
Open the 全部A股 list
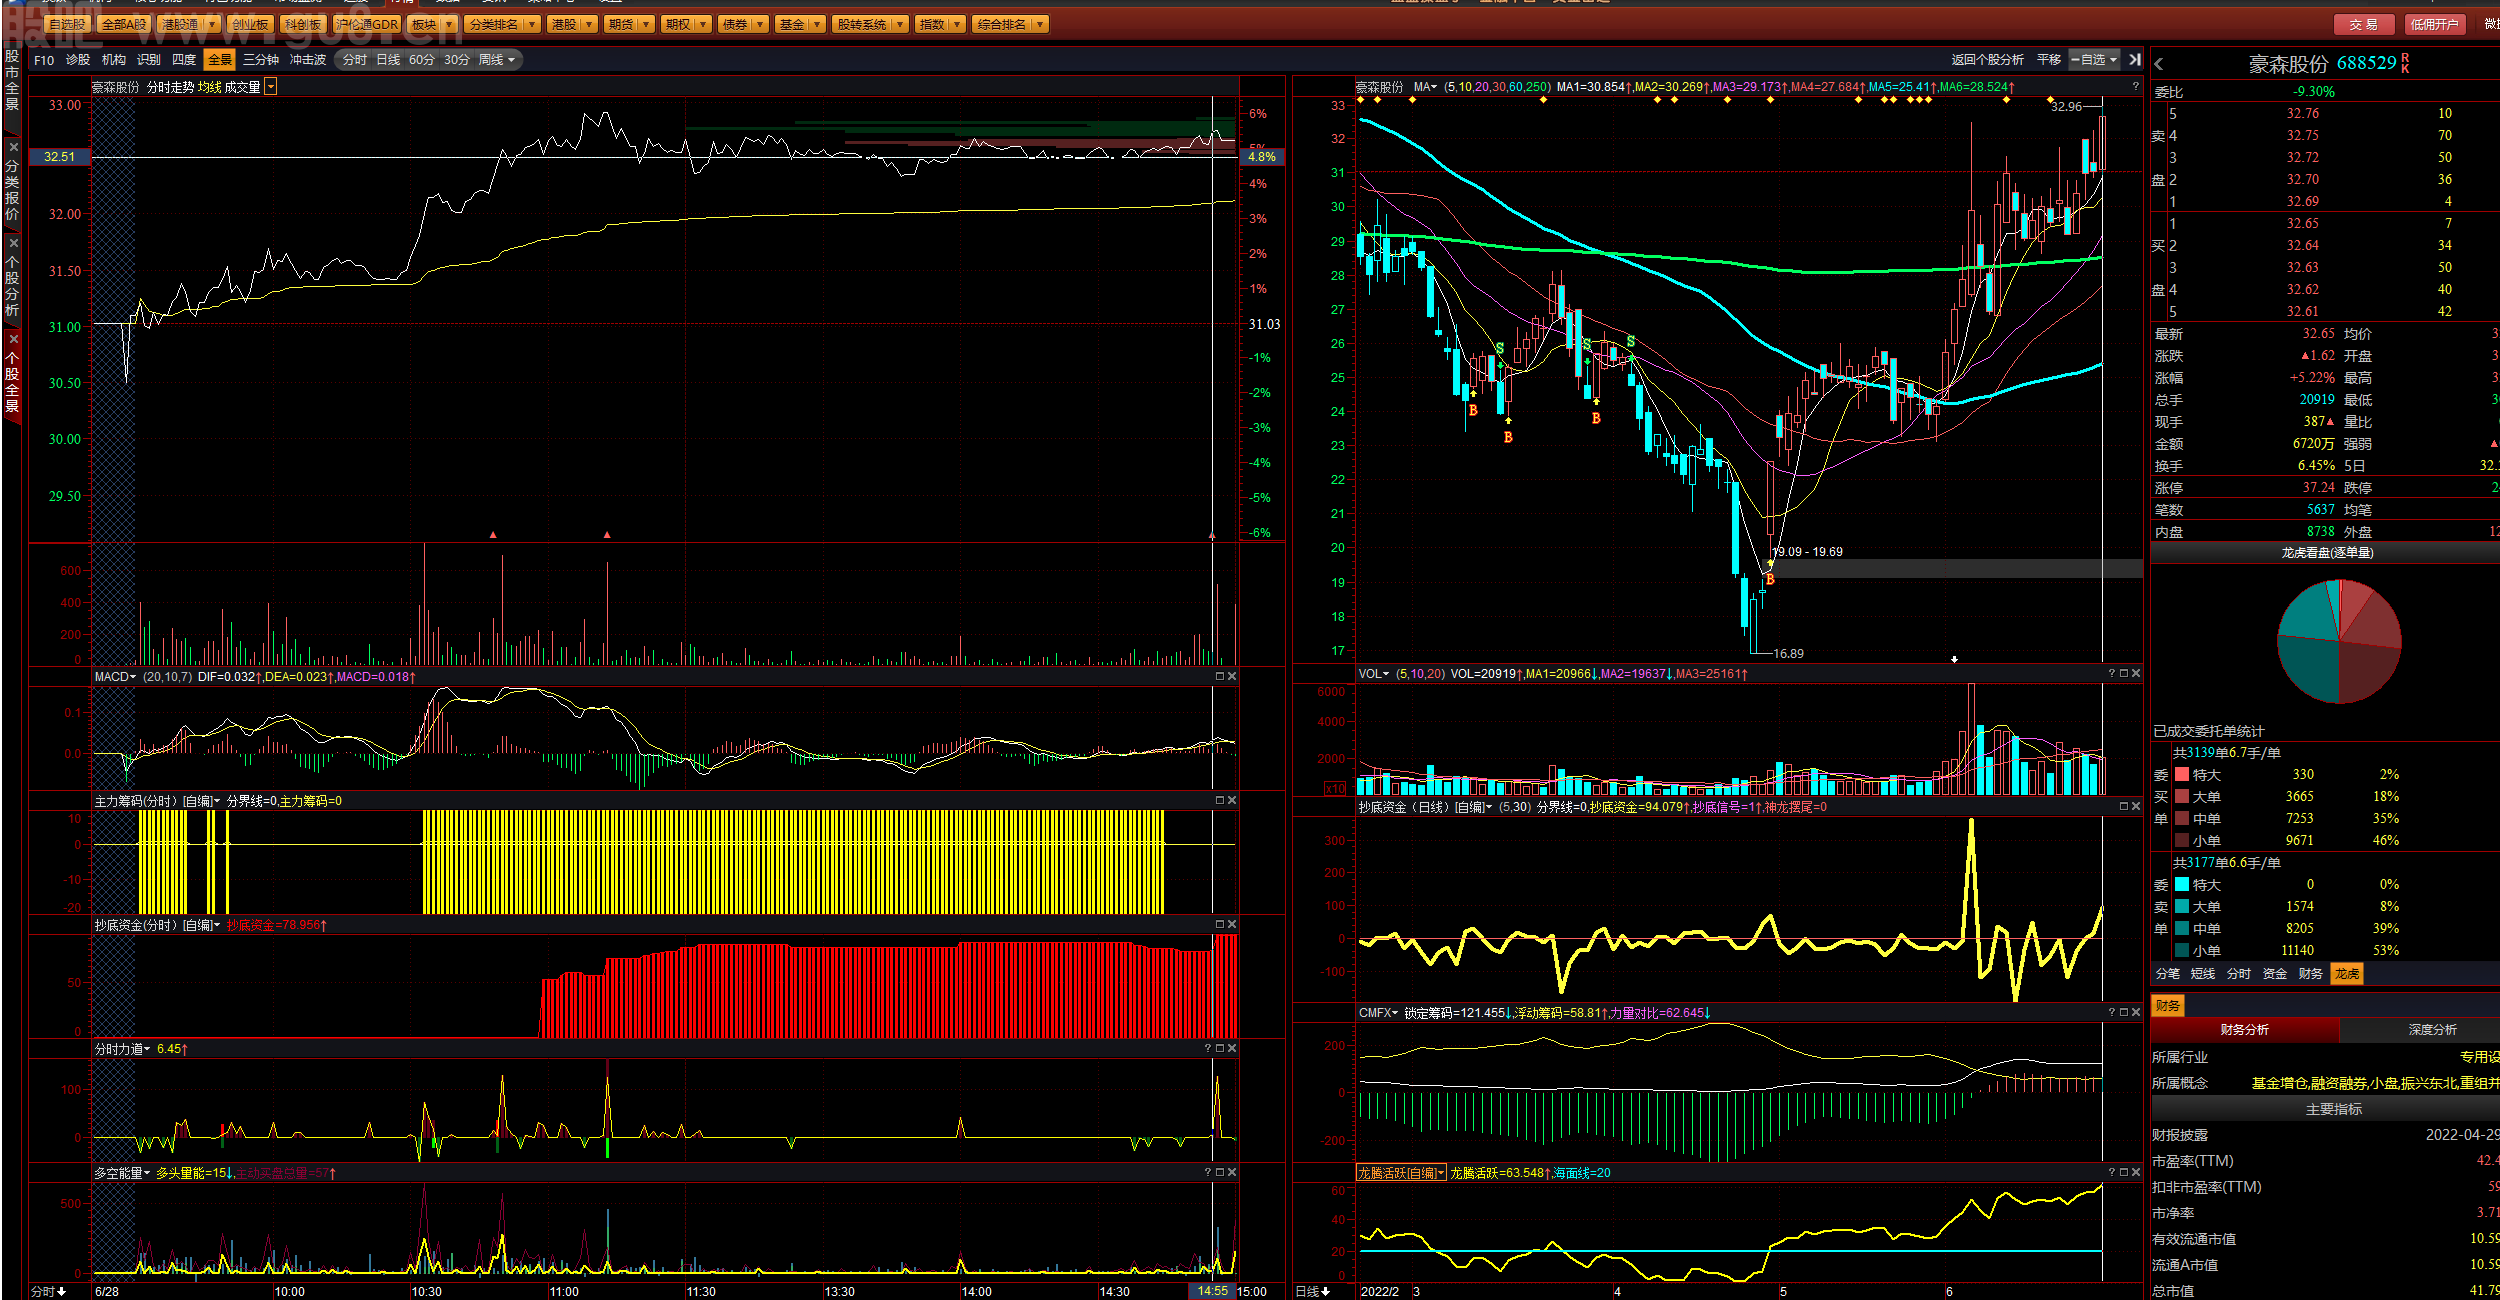[124, 24]
